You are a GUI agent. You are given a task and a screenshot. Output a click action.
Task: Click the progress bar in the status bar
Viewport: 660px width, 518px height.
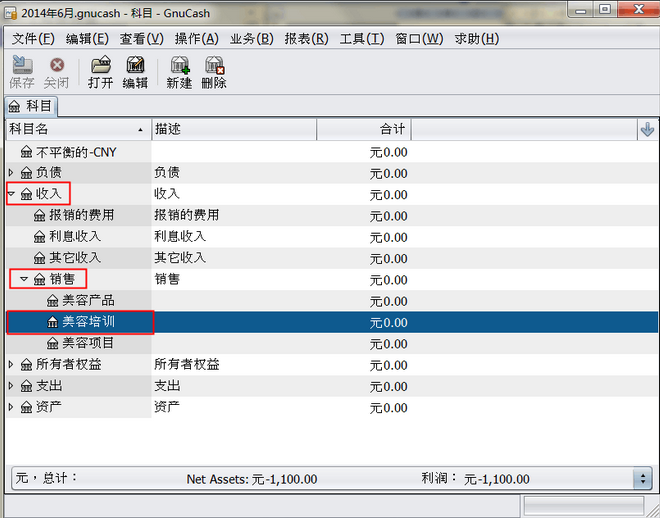coord(584,505)
